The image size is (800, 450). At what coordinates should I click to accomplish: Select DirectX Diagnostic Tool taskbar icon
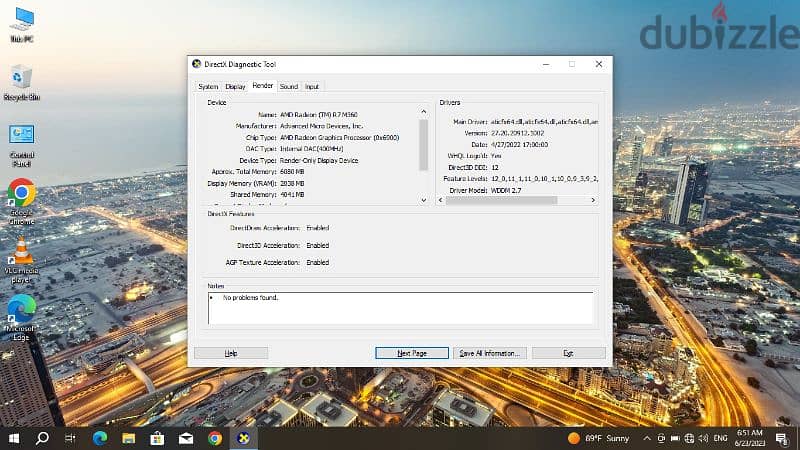244,438
